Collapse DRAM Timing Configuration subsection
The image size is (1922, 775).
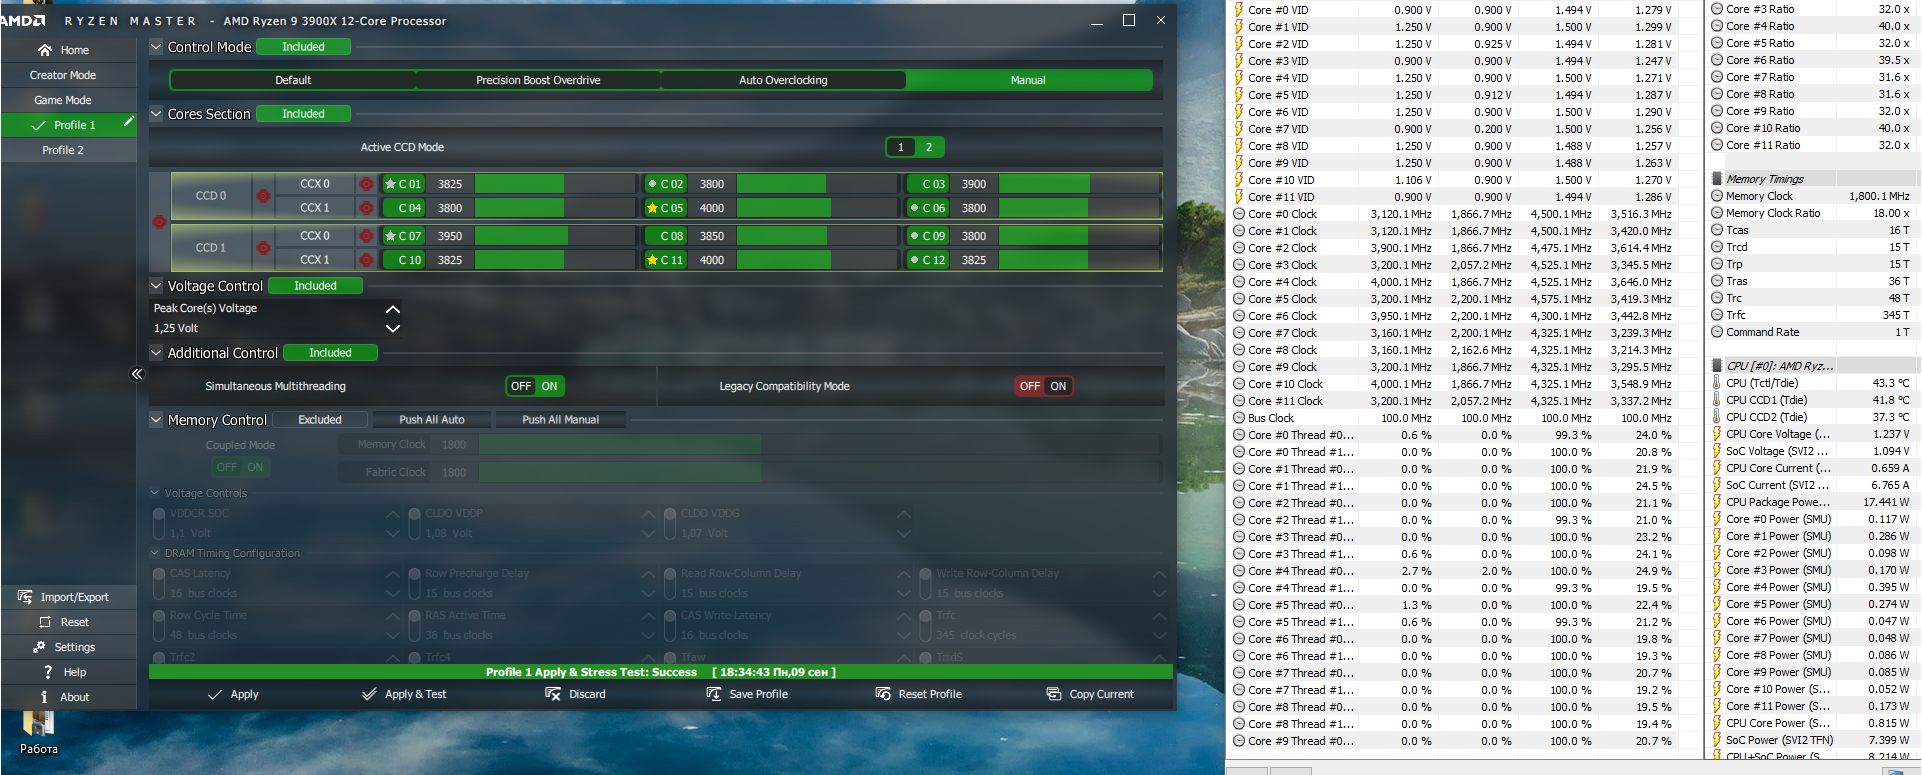pyautogui.click(x=155, y=553)
